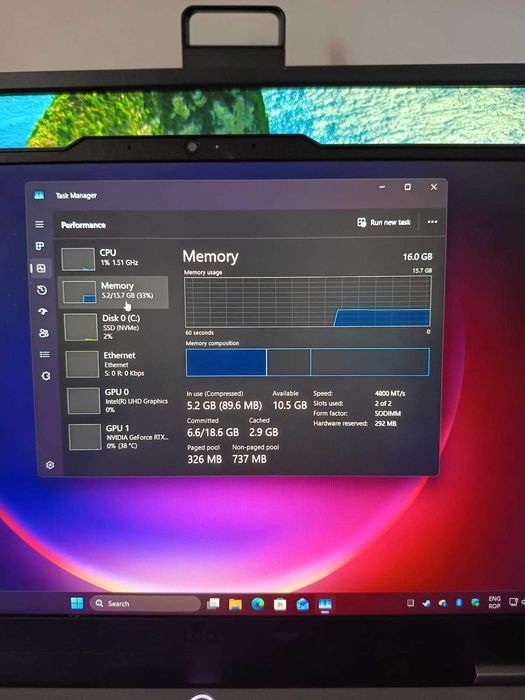Viewport: 525px width, 700px height.
Task: Select the Ethernet performance entry
Action: (x=117, y=364)
